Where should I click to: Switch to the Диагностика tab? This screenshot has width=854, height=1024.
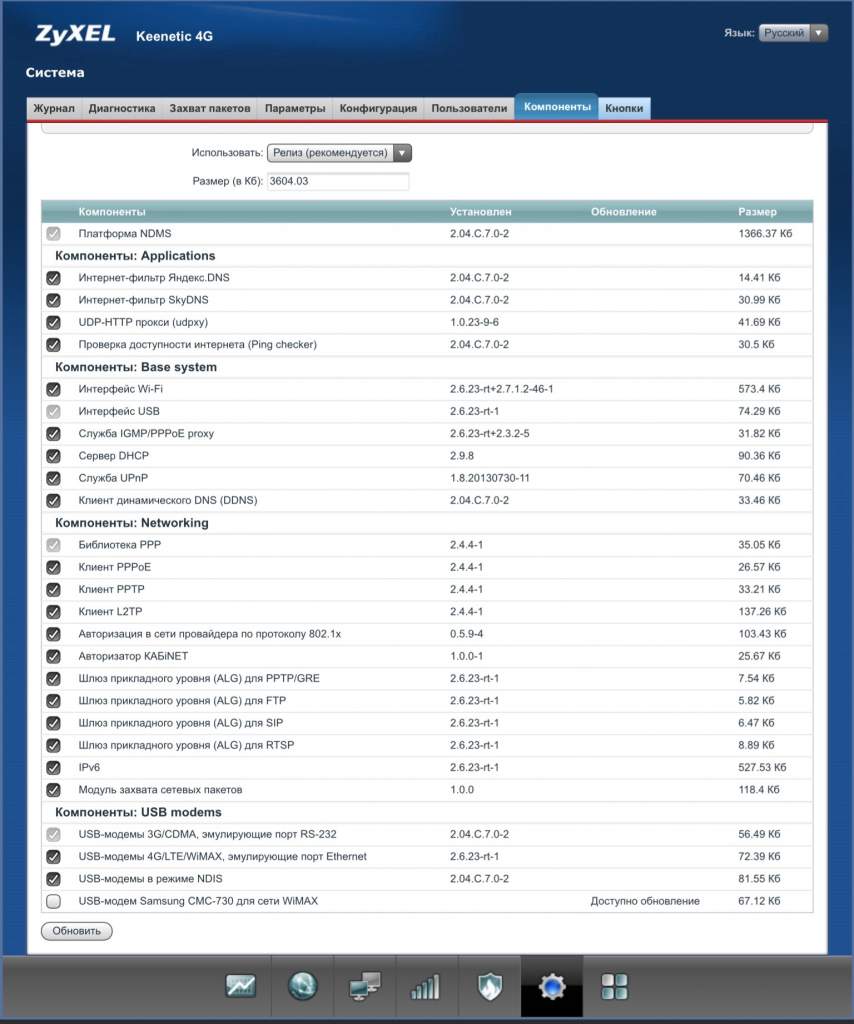tap(122, 108)
